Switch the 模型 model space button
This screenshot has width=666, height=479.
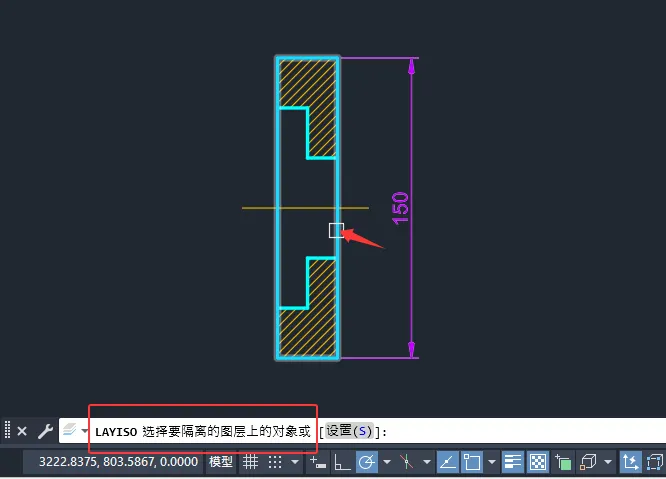tap(221, 462)
